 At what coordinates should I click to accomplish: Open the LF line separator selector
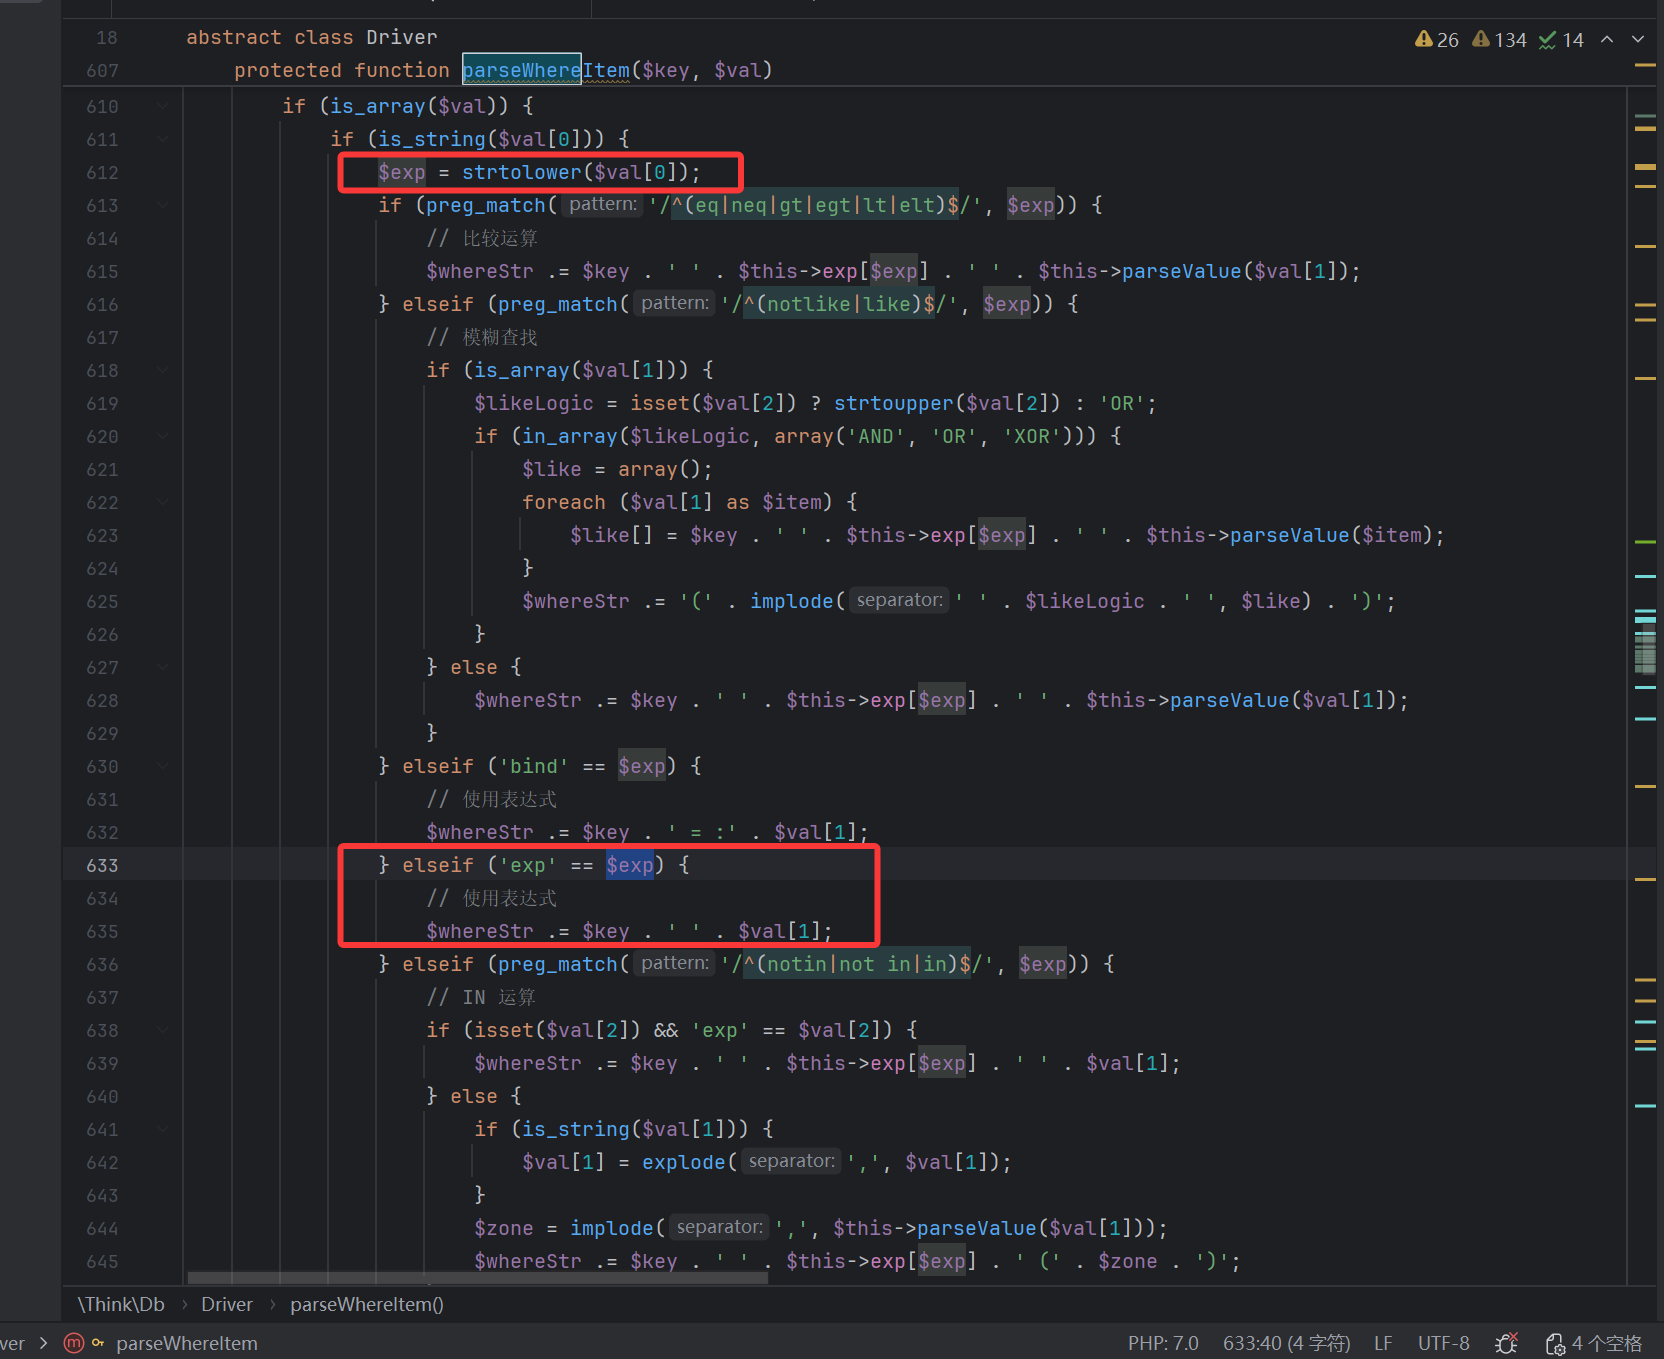[1383, 1343]
